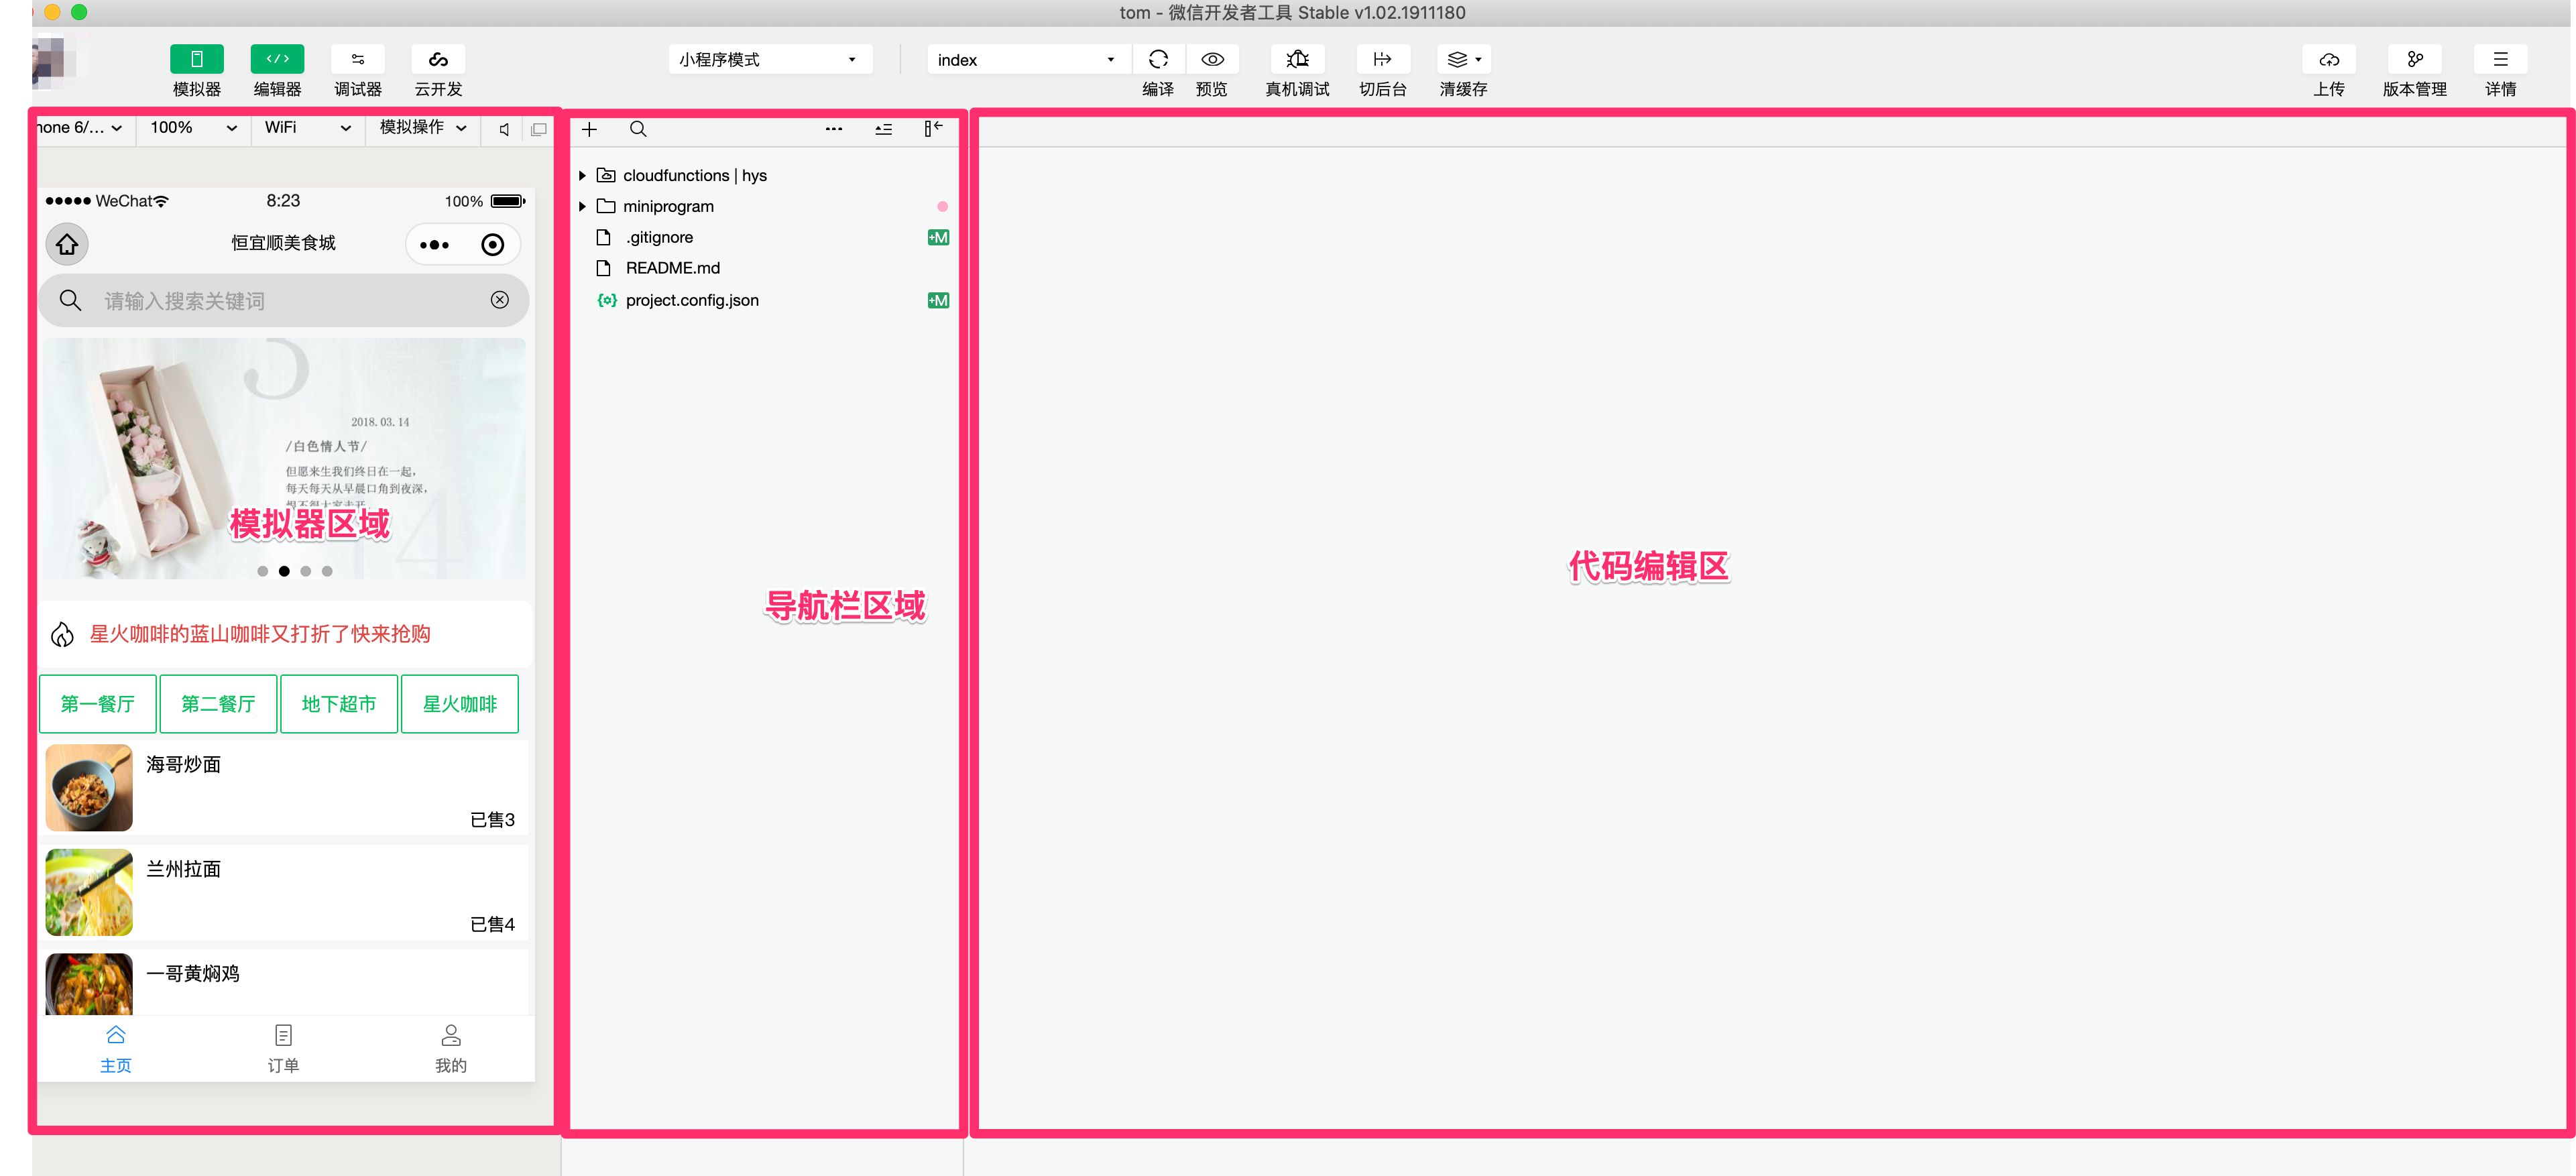Click the search magnifier in simulator

[70, 300]
